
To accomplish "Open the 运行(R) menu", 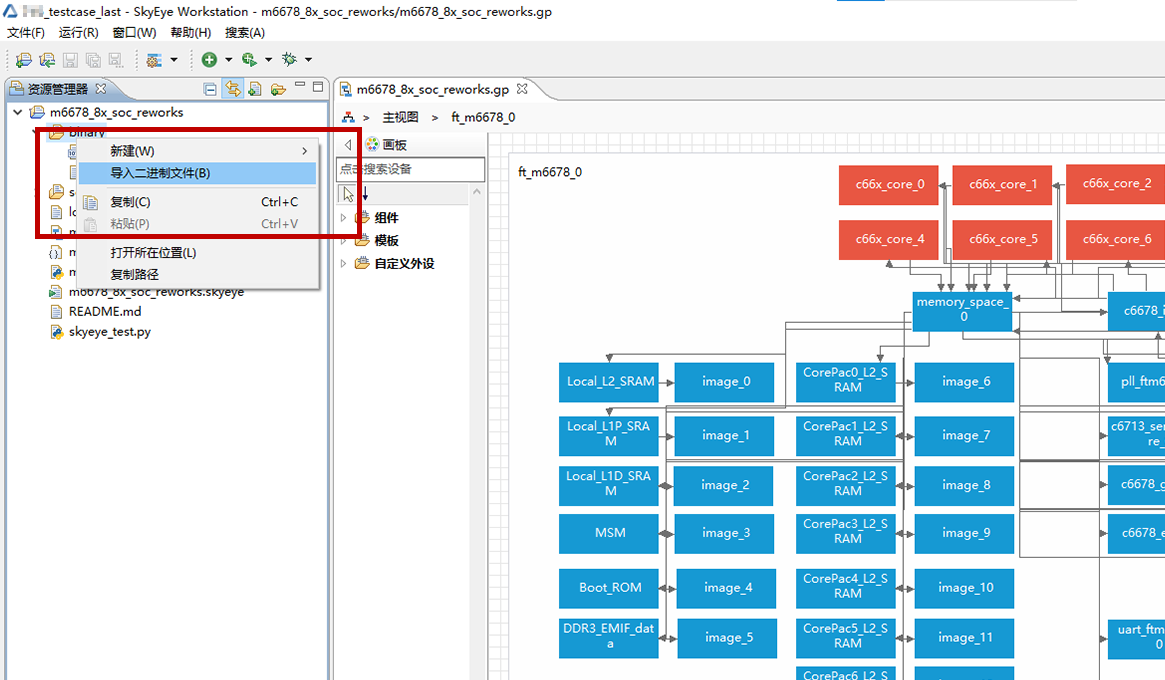I will tap(79, 33).
